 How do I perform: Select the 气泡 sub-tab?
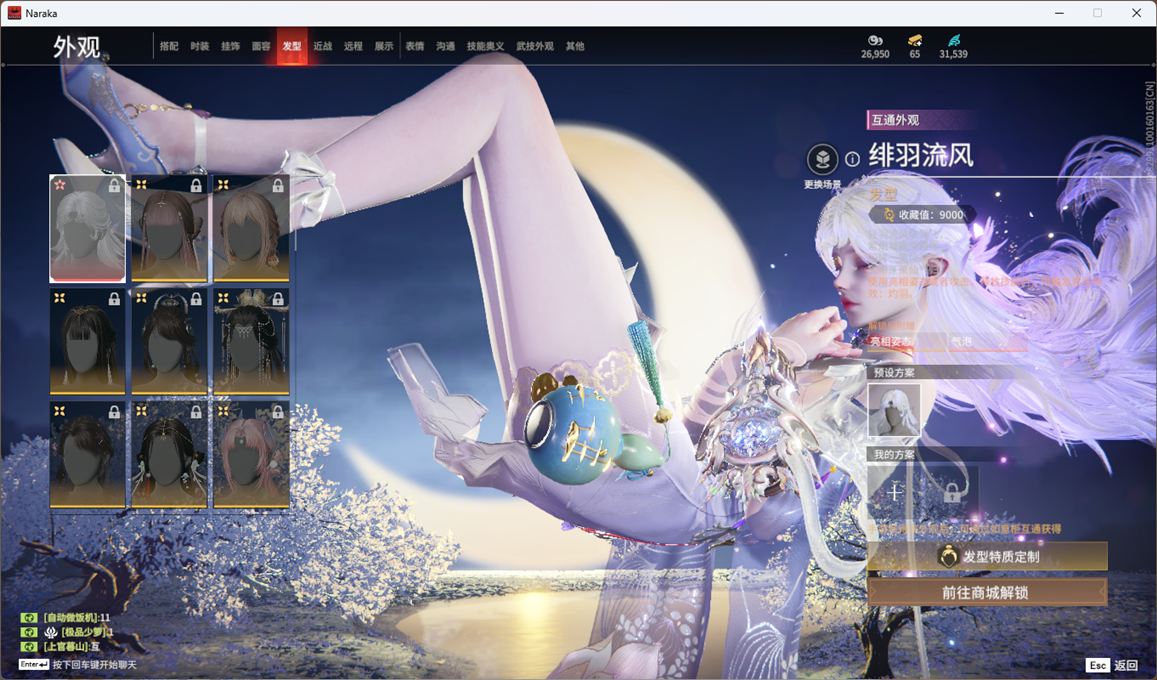(x=961, y=341)
